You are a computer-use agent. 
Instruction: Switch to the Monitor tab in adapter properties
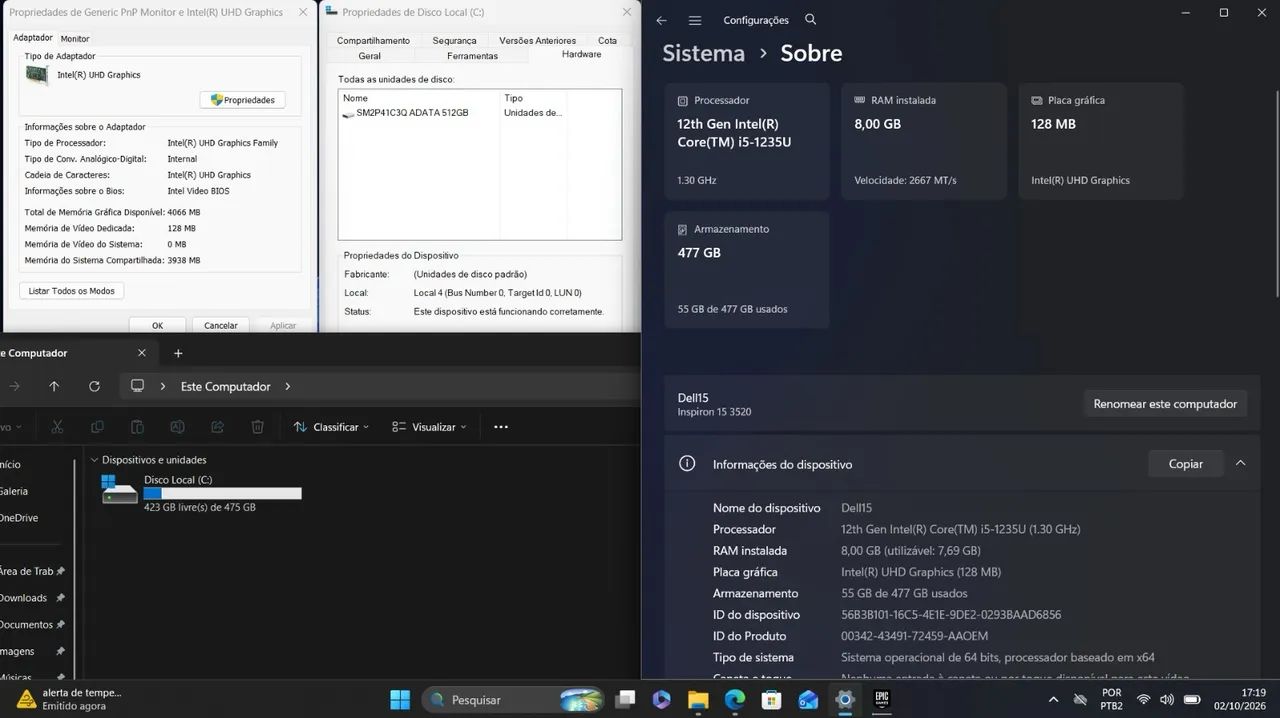[75, 38]
